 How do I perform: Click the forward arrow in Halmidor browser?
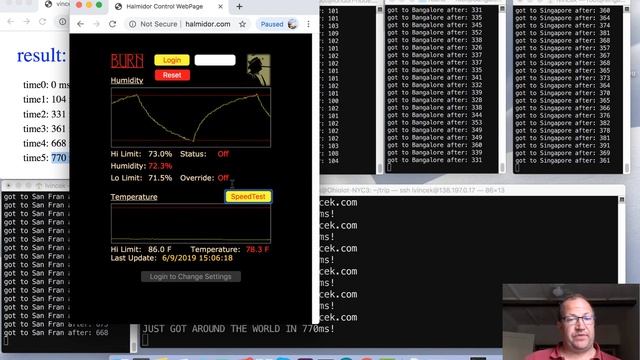pyautogui.click(x=96, y=24)
